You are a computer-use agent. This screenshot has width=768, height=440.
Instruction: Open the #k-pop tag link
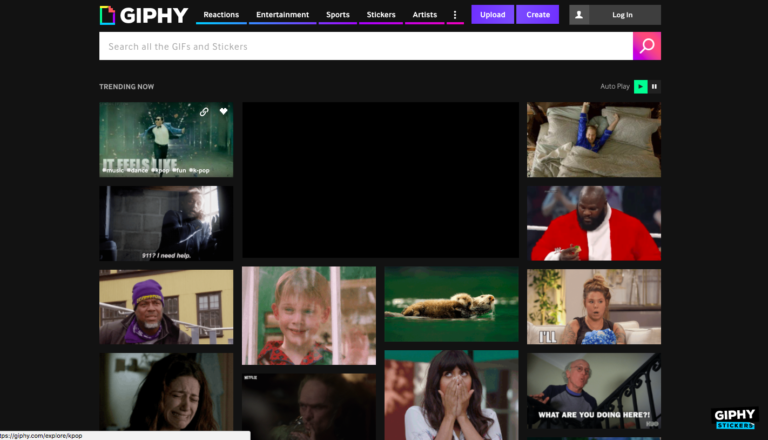(x=199, y=171)
